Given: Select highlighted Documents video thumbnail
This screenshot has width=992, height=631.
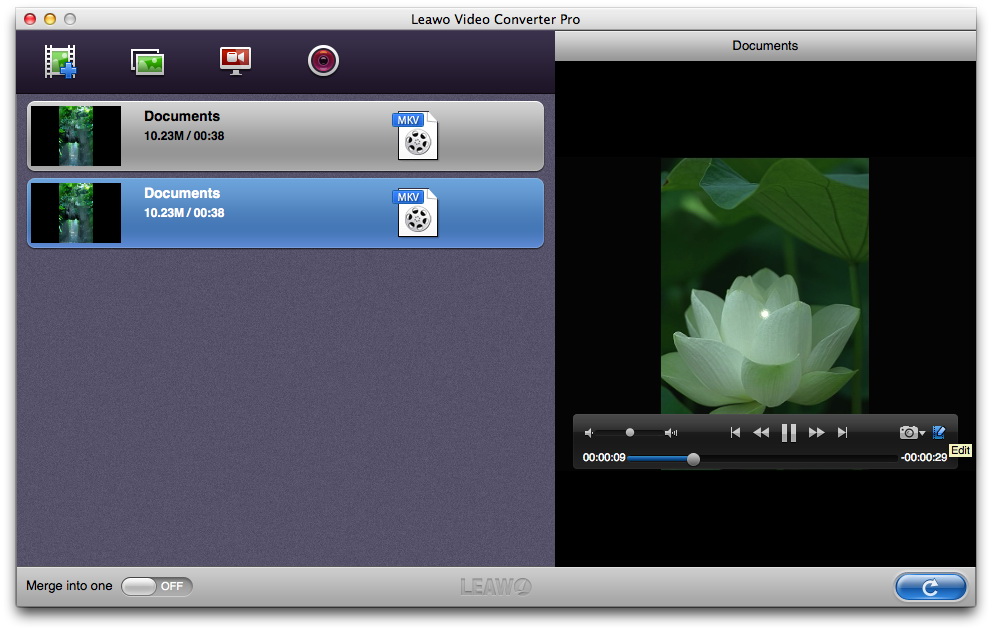Looking at the screenshot, I should click(x=76, y=213).
